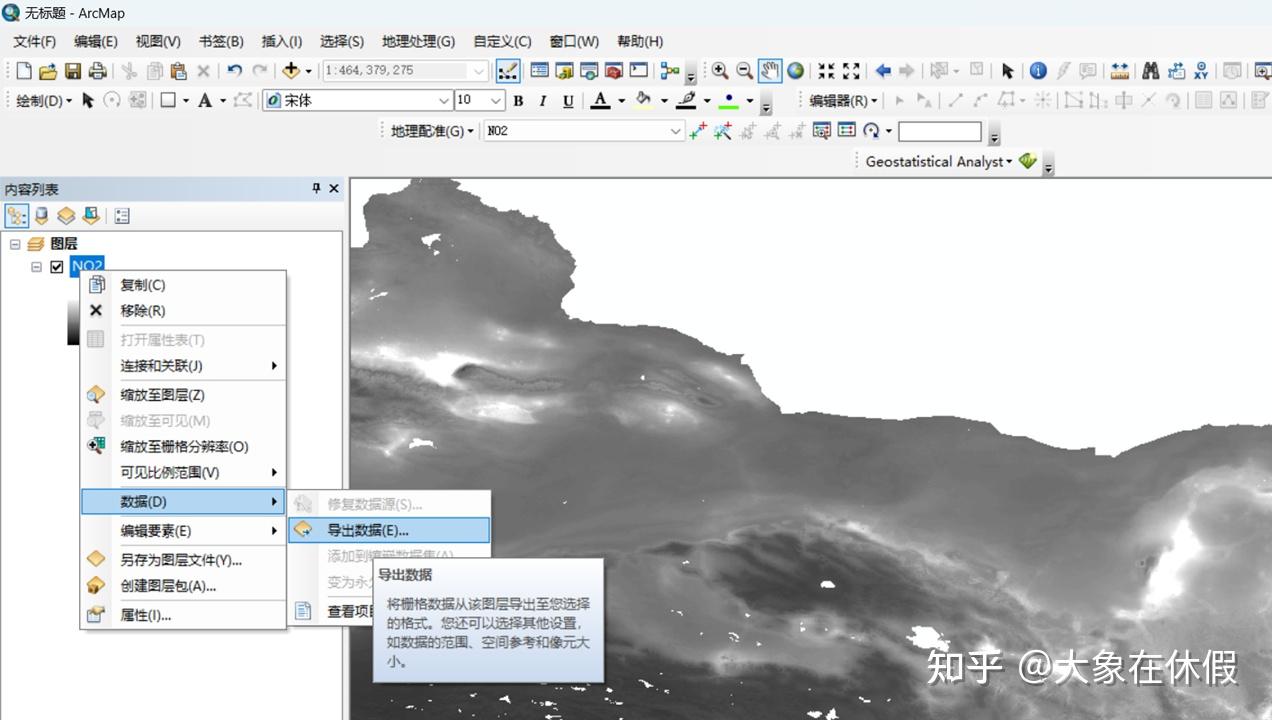Toggle bold text formatting
1272x720 pixels.
point(518,101)
